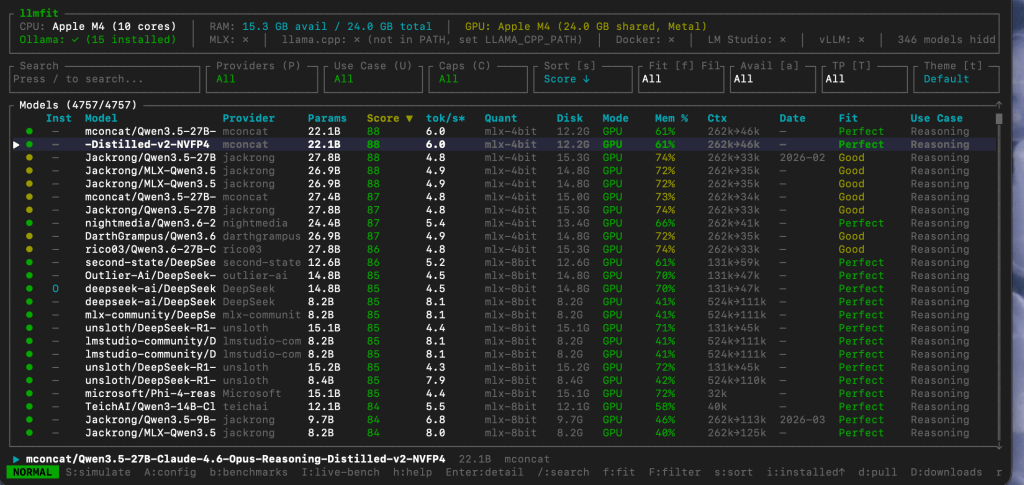Viewport: 1024px width, 485px height.
Task: Click the Provider column header
Action: pyautogui.click(x=249, y=118)
